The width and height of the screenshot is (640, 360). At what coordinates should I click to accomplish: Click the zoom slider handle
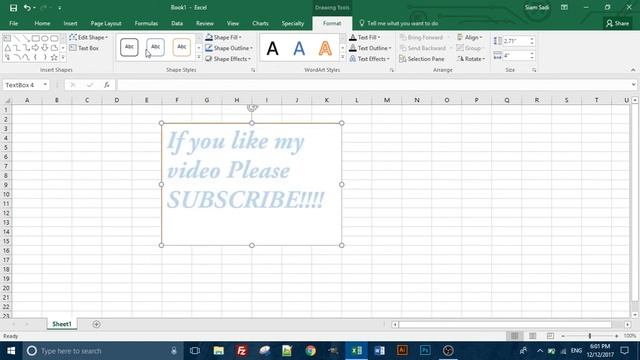coord(589,336)
